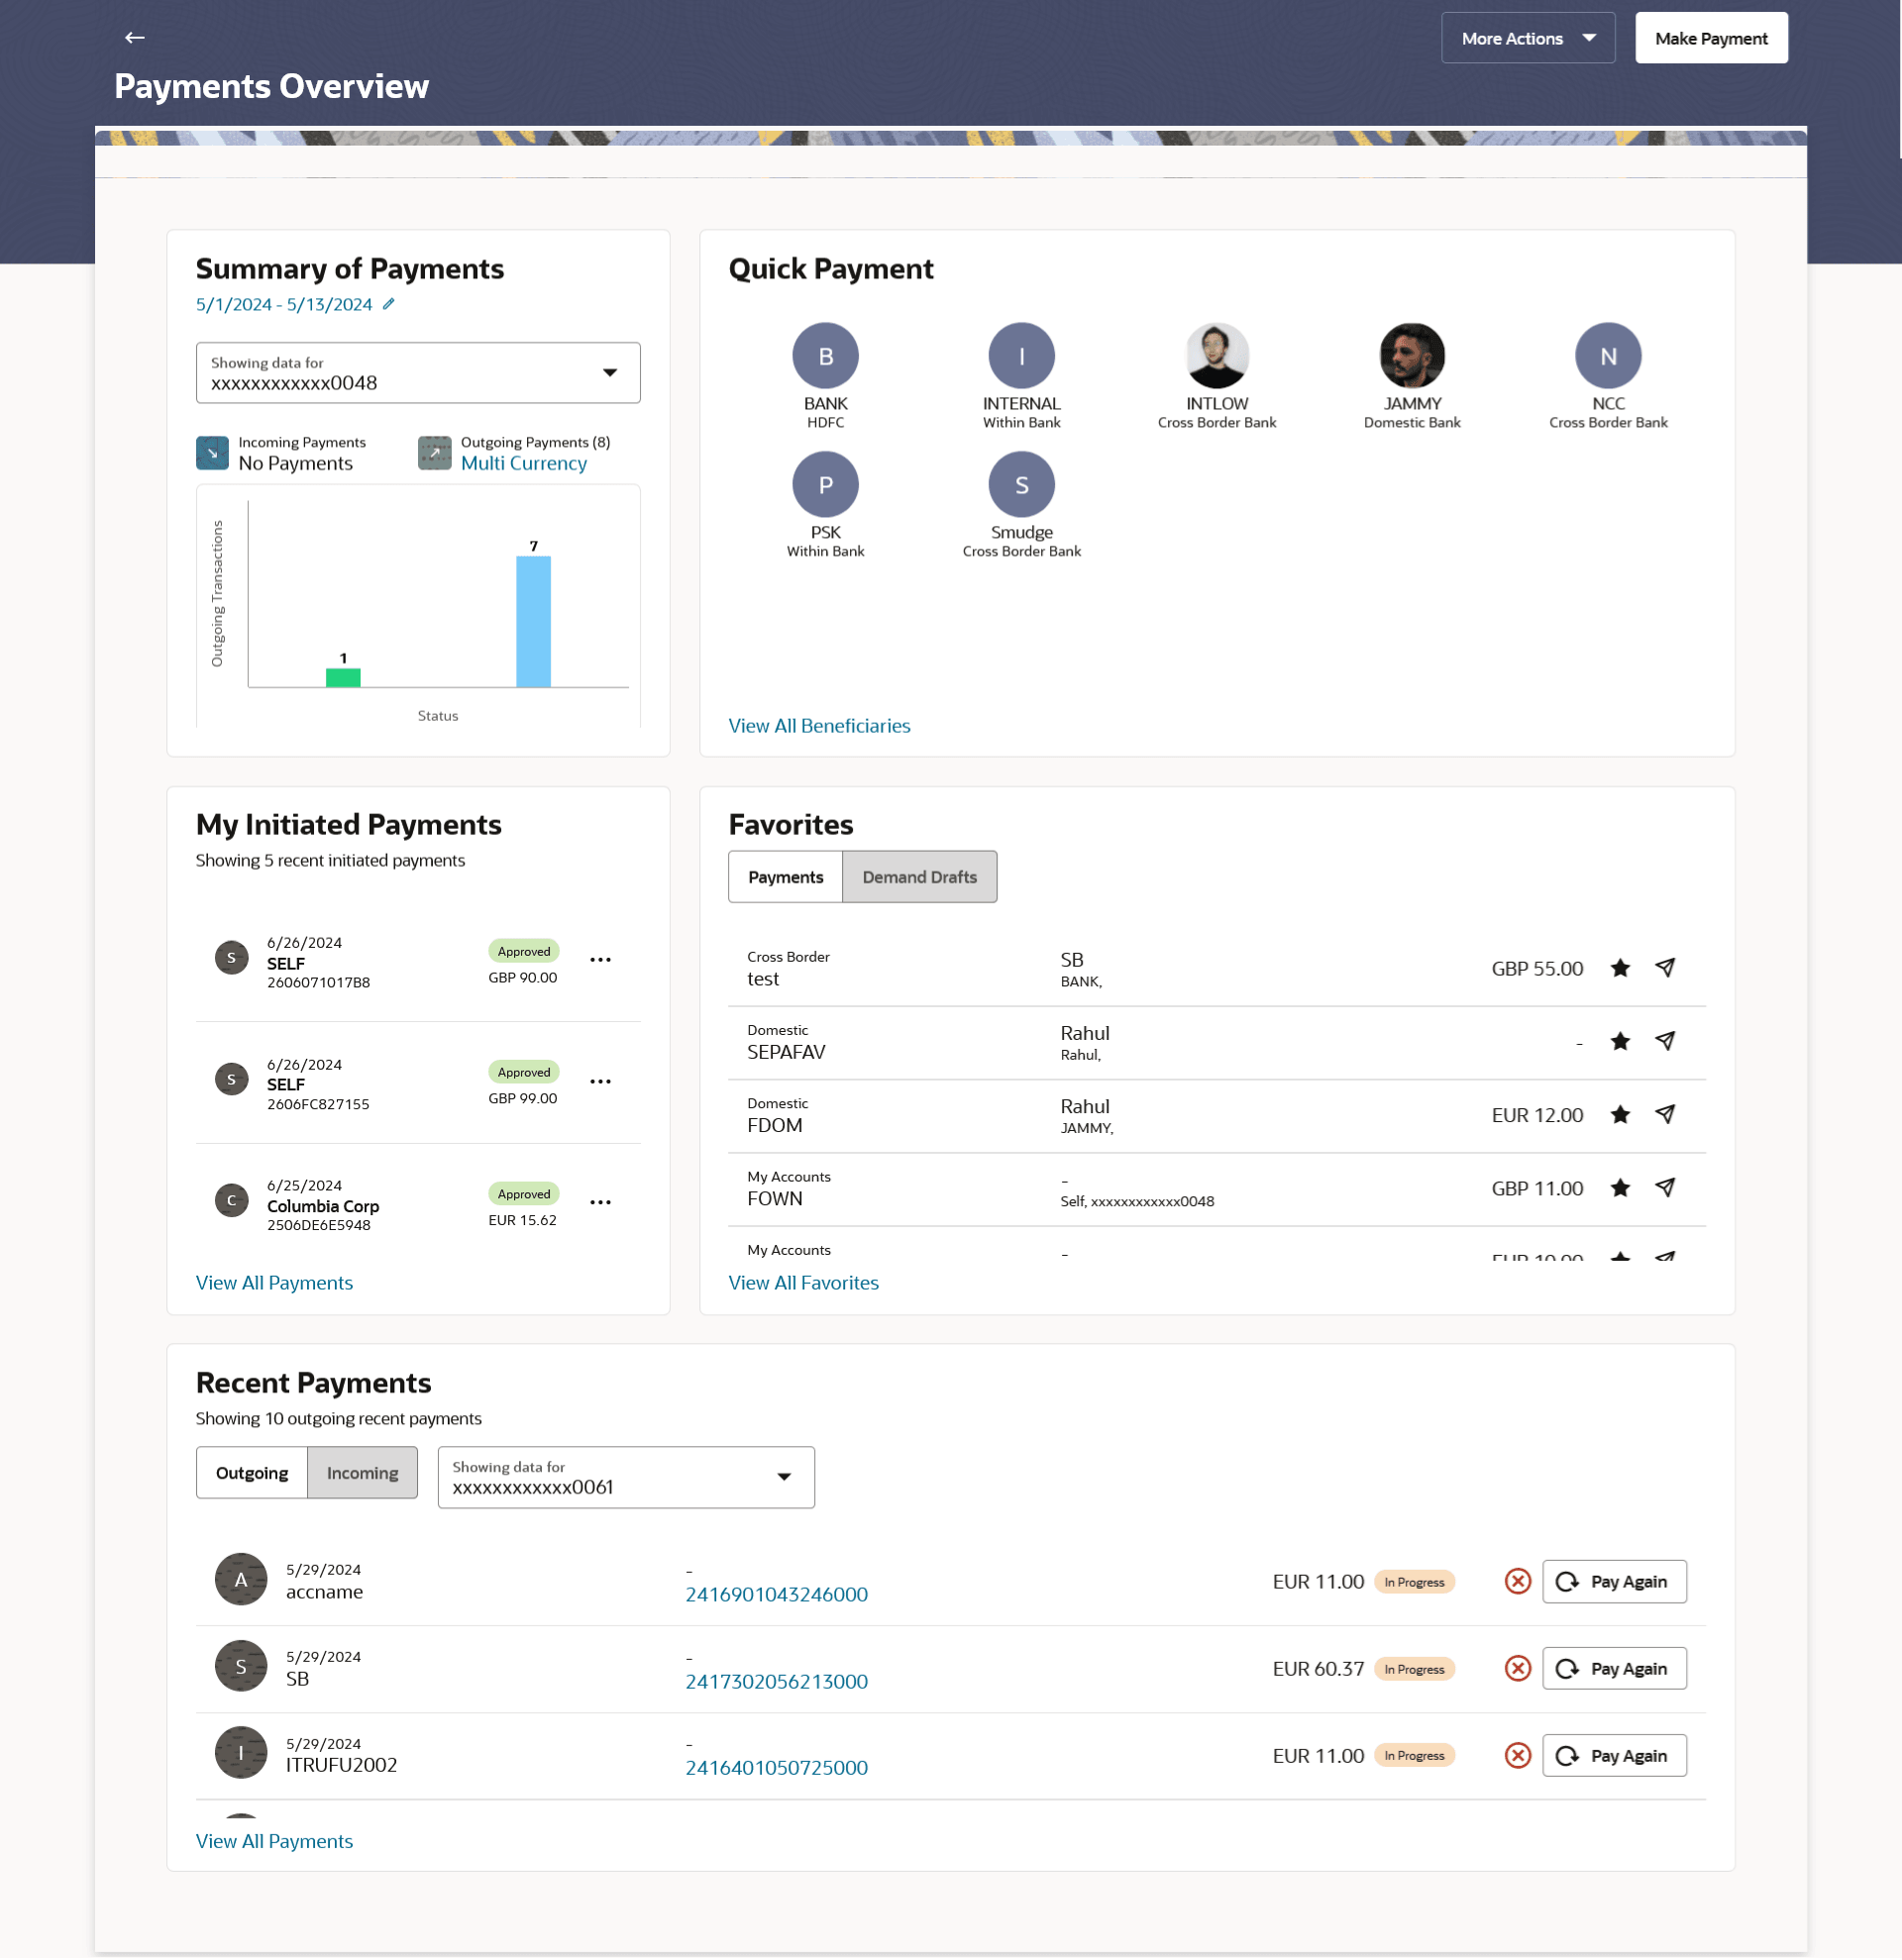
Task: Switch Recent Payments to Incoming
Action: coord(362,1473)
